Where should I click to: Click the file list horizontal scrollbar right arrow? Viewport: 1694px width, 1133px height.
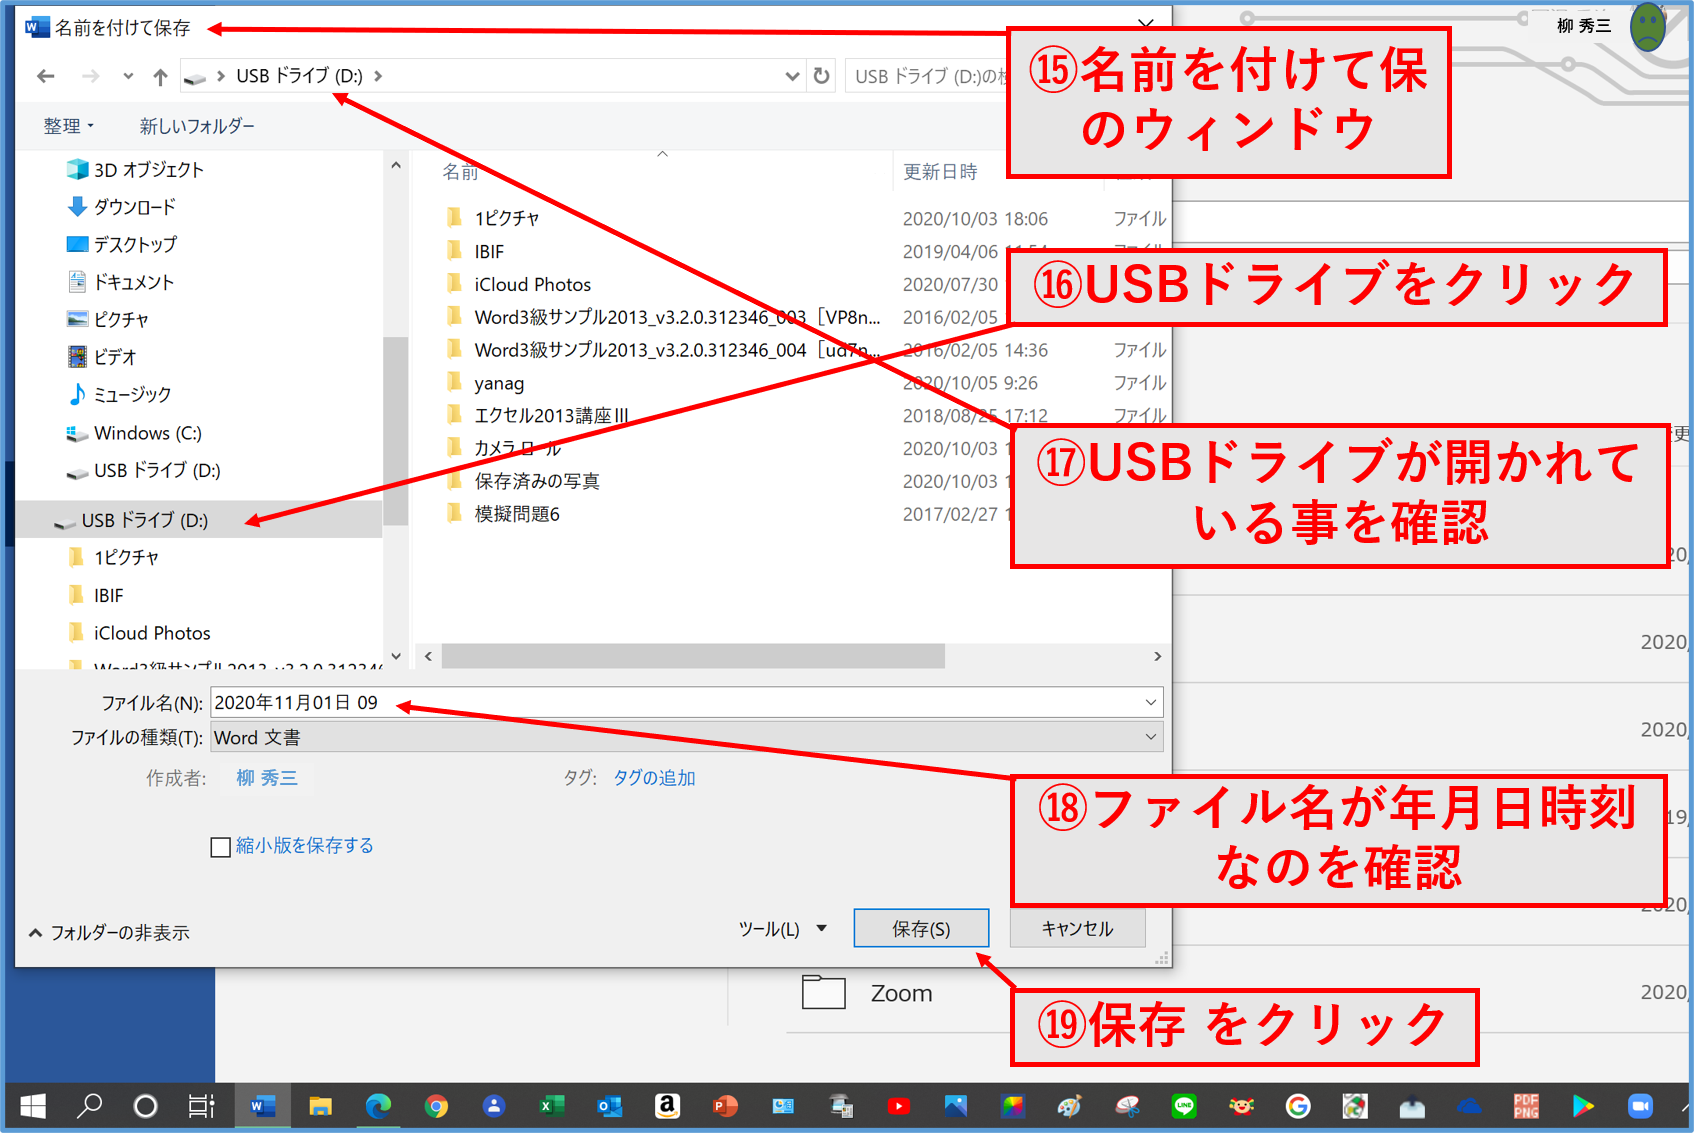tap(1157, 656)
